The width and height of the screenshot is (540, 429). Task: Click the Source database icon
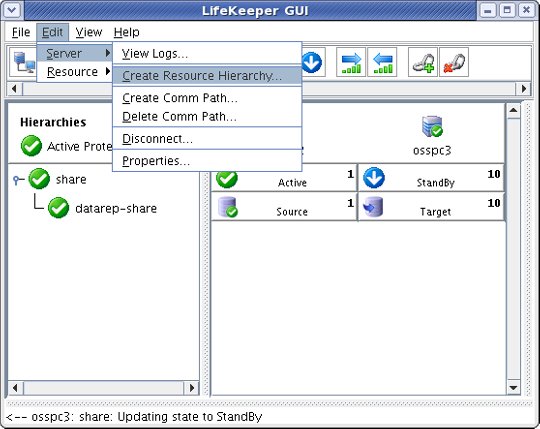[x=228, y=207]
